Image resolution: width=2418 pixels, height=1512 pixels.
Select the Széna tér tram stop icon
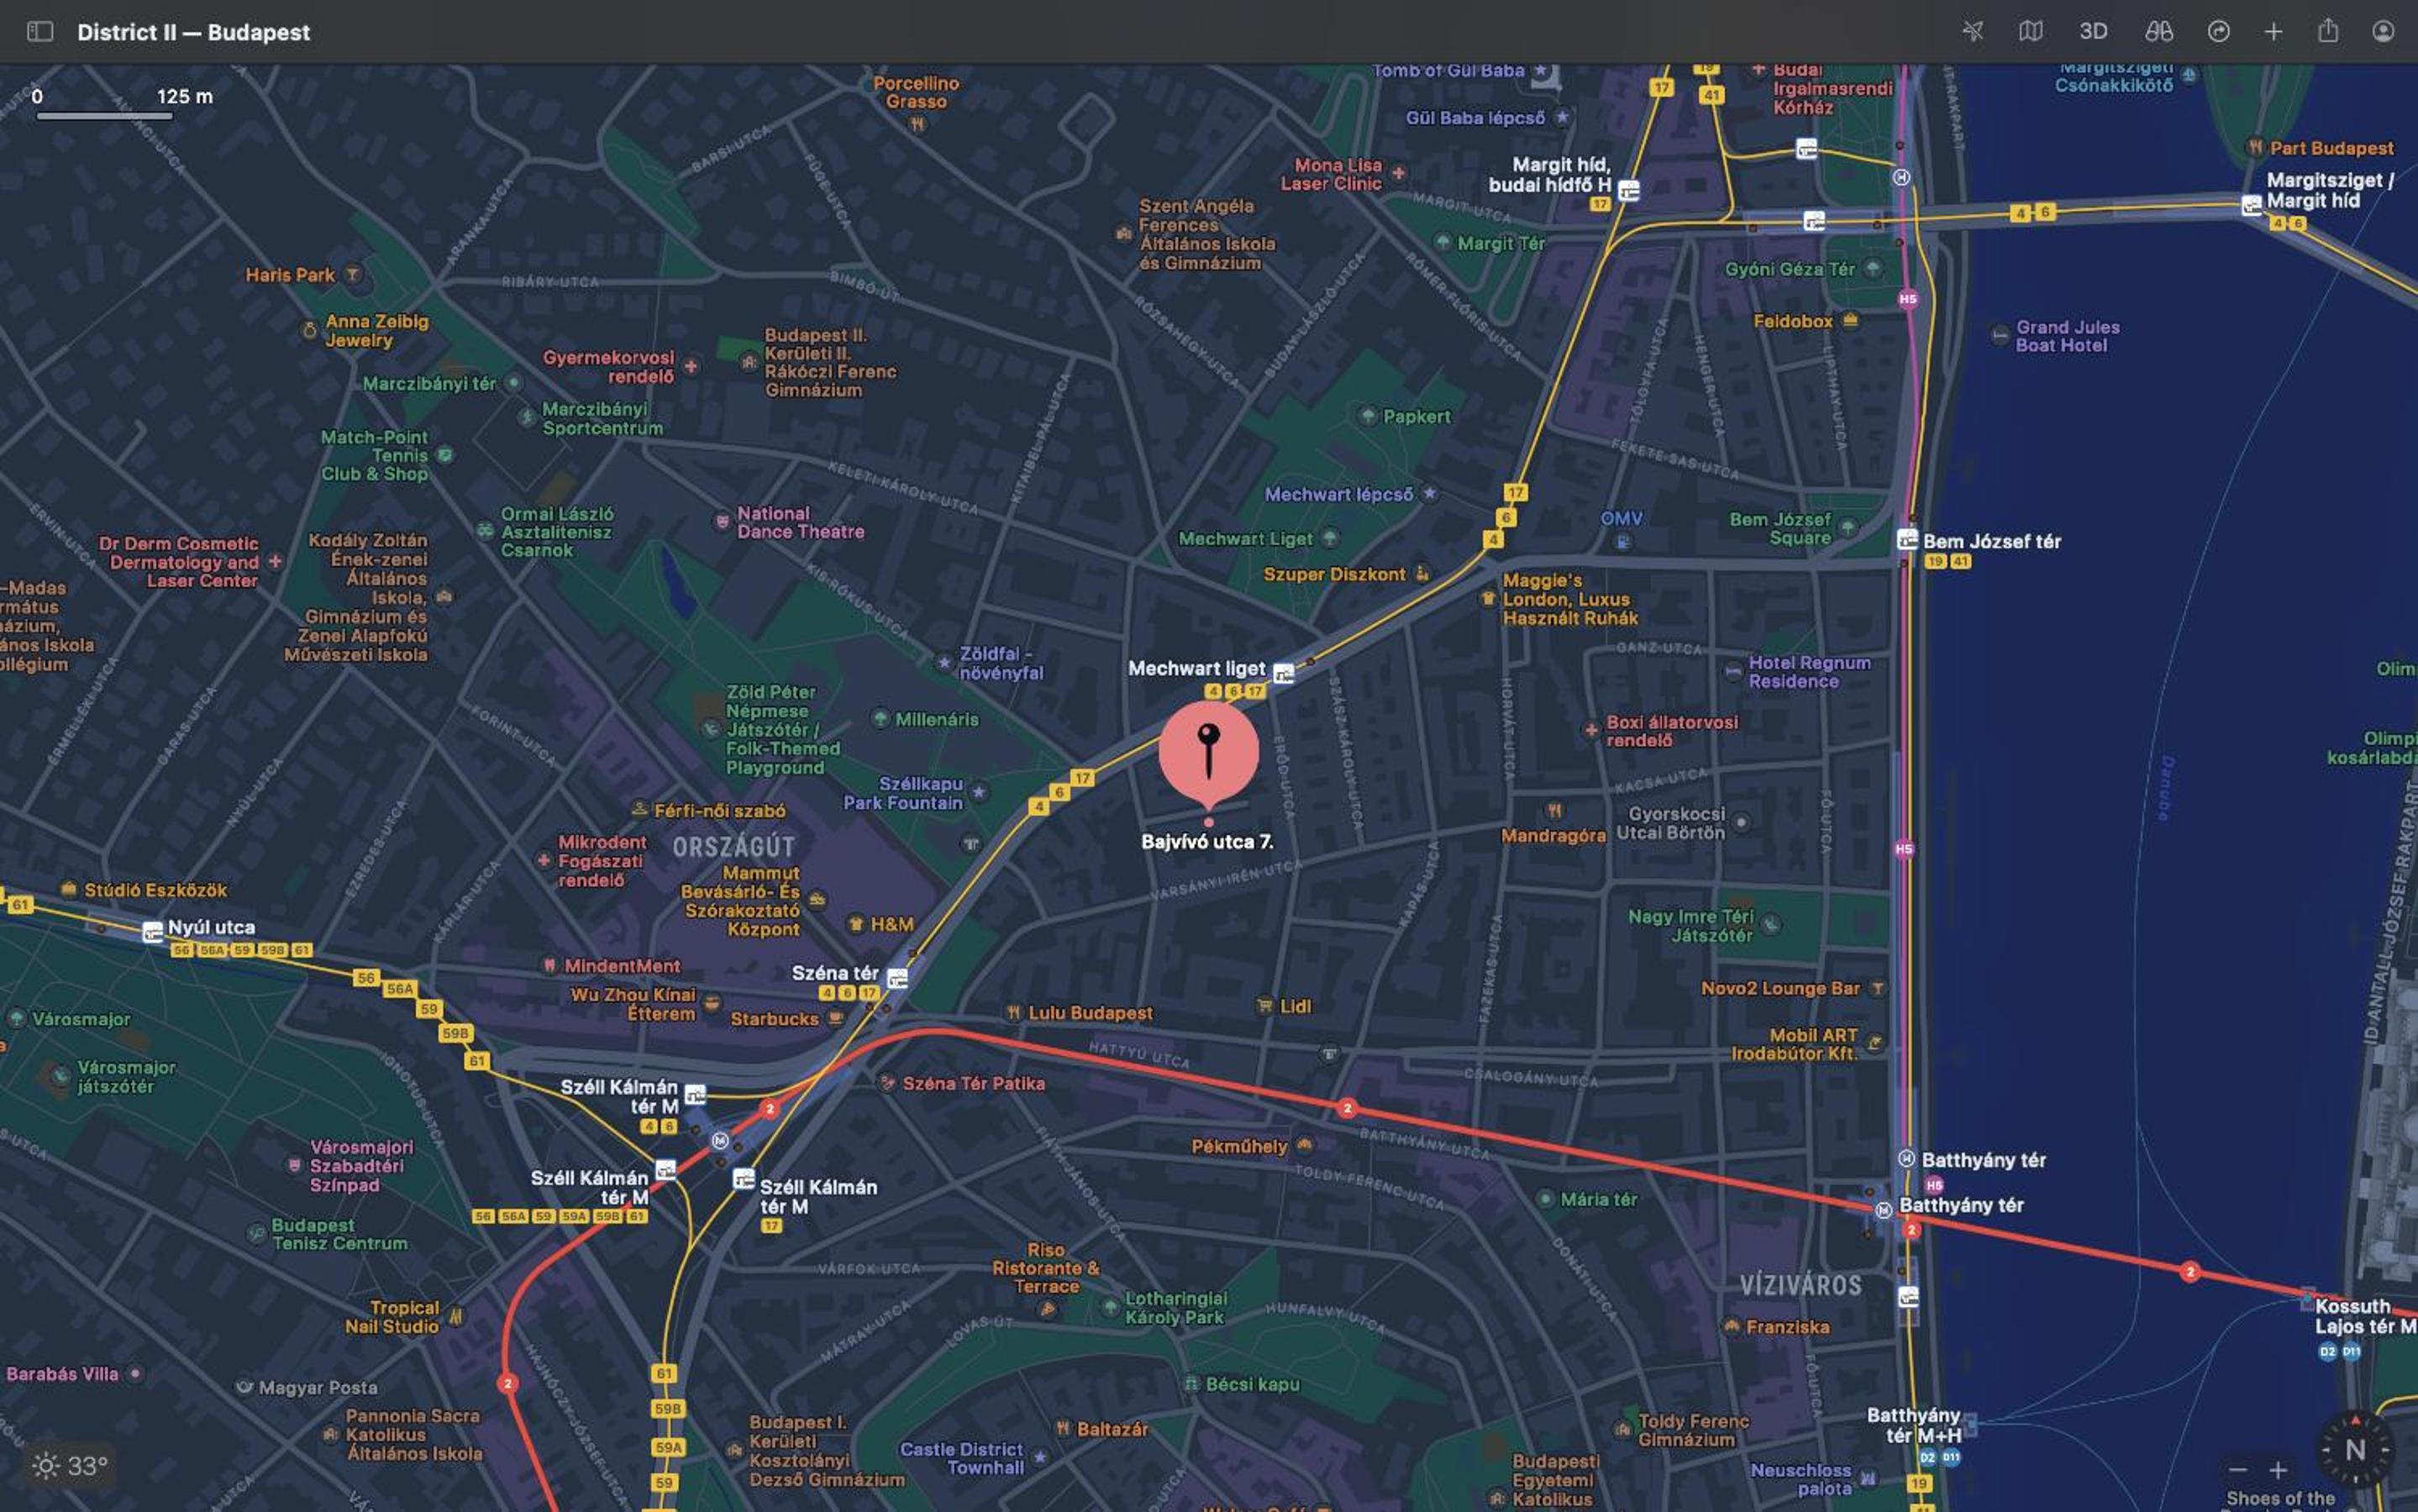(x=898, y=978)
